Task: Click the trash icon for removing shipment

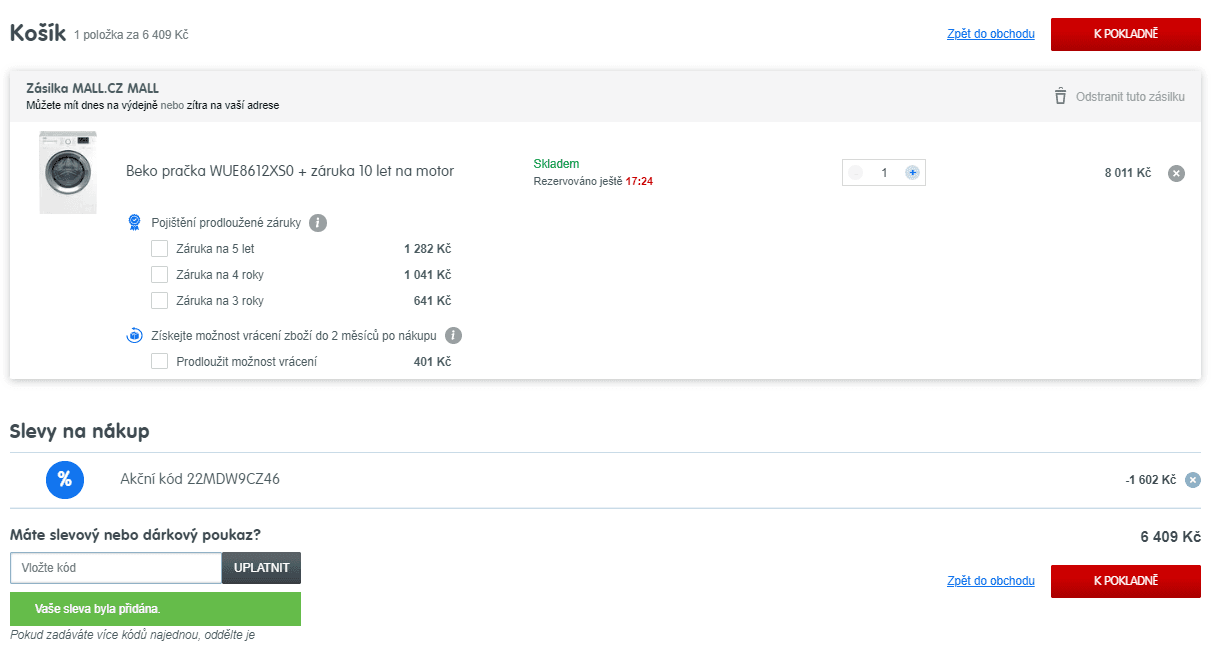Action: pos(1060,96)
